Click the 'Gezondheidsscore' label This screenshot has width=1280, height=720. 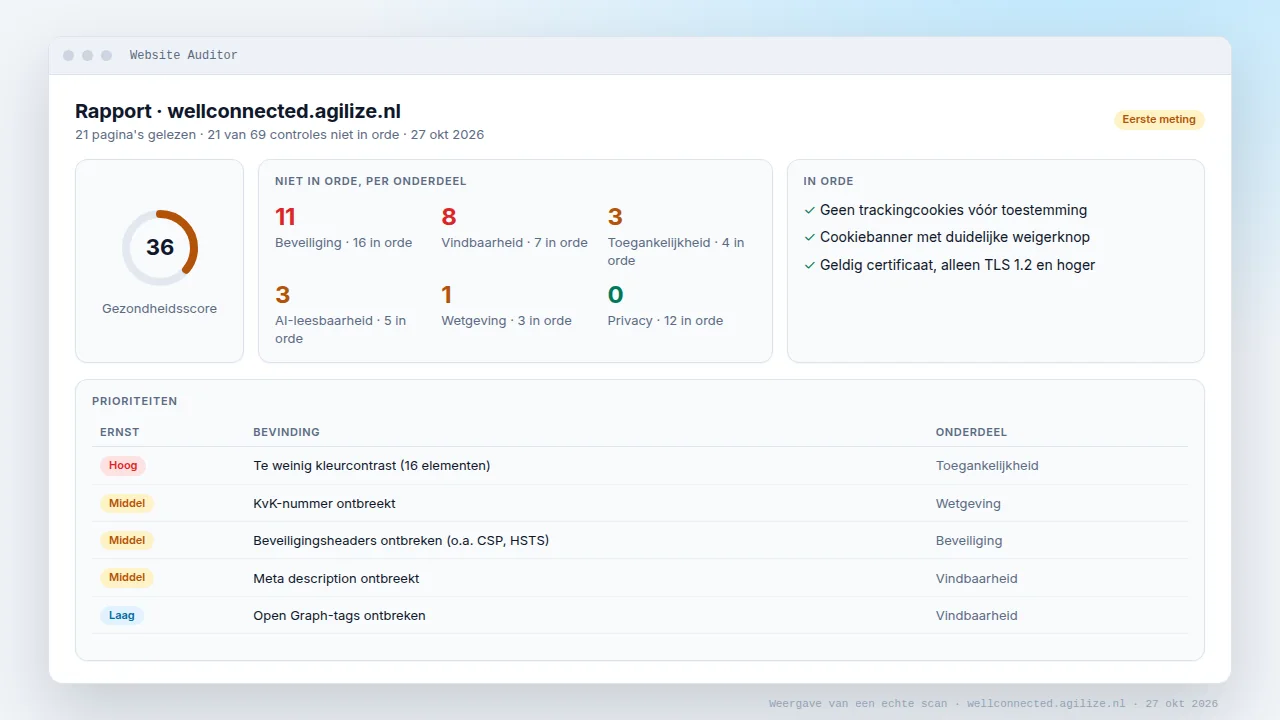(x=159, y=309)
